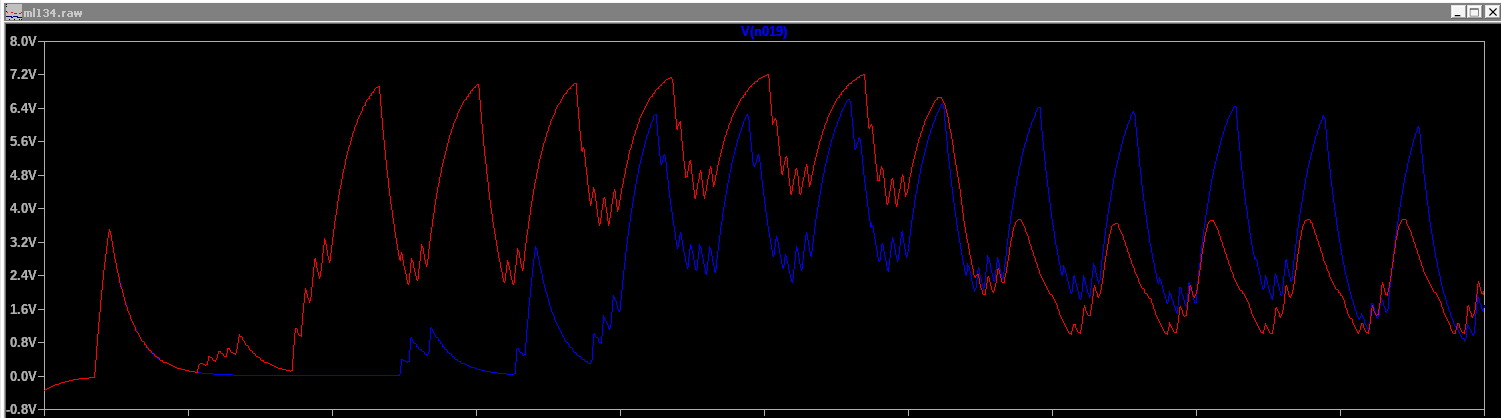
Task: Open the waveform window system menu icon
Action: (13, 10)
